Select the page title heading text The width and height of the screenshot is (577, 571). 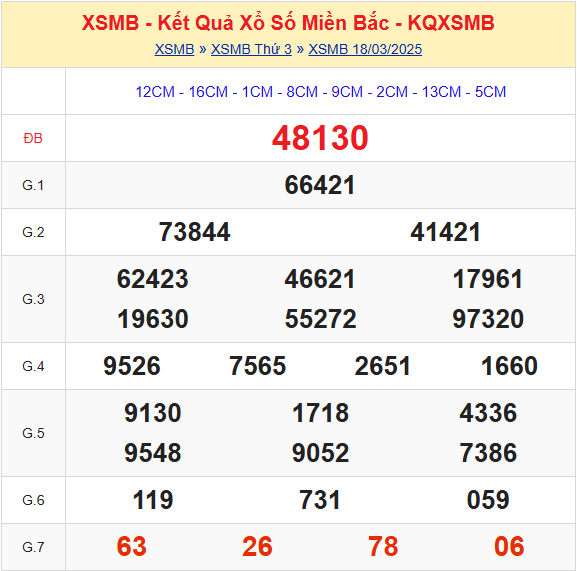coord(288,23)
